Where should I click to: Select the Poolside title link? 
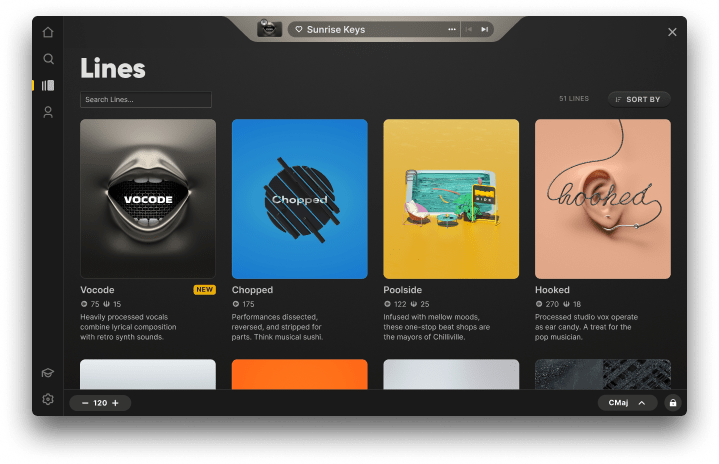tap(403, 290)
